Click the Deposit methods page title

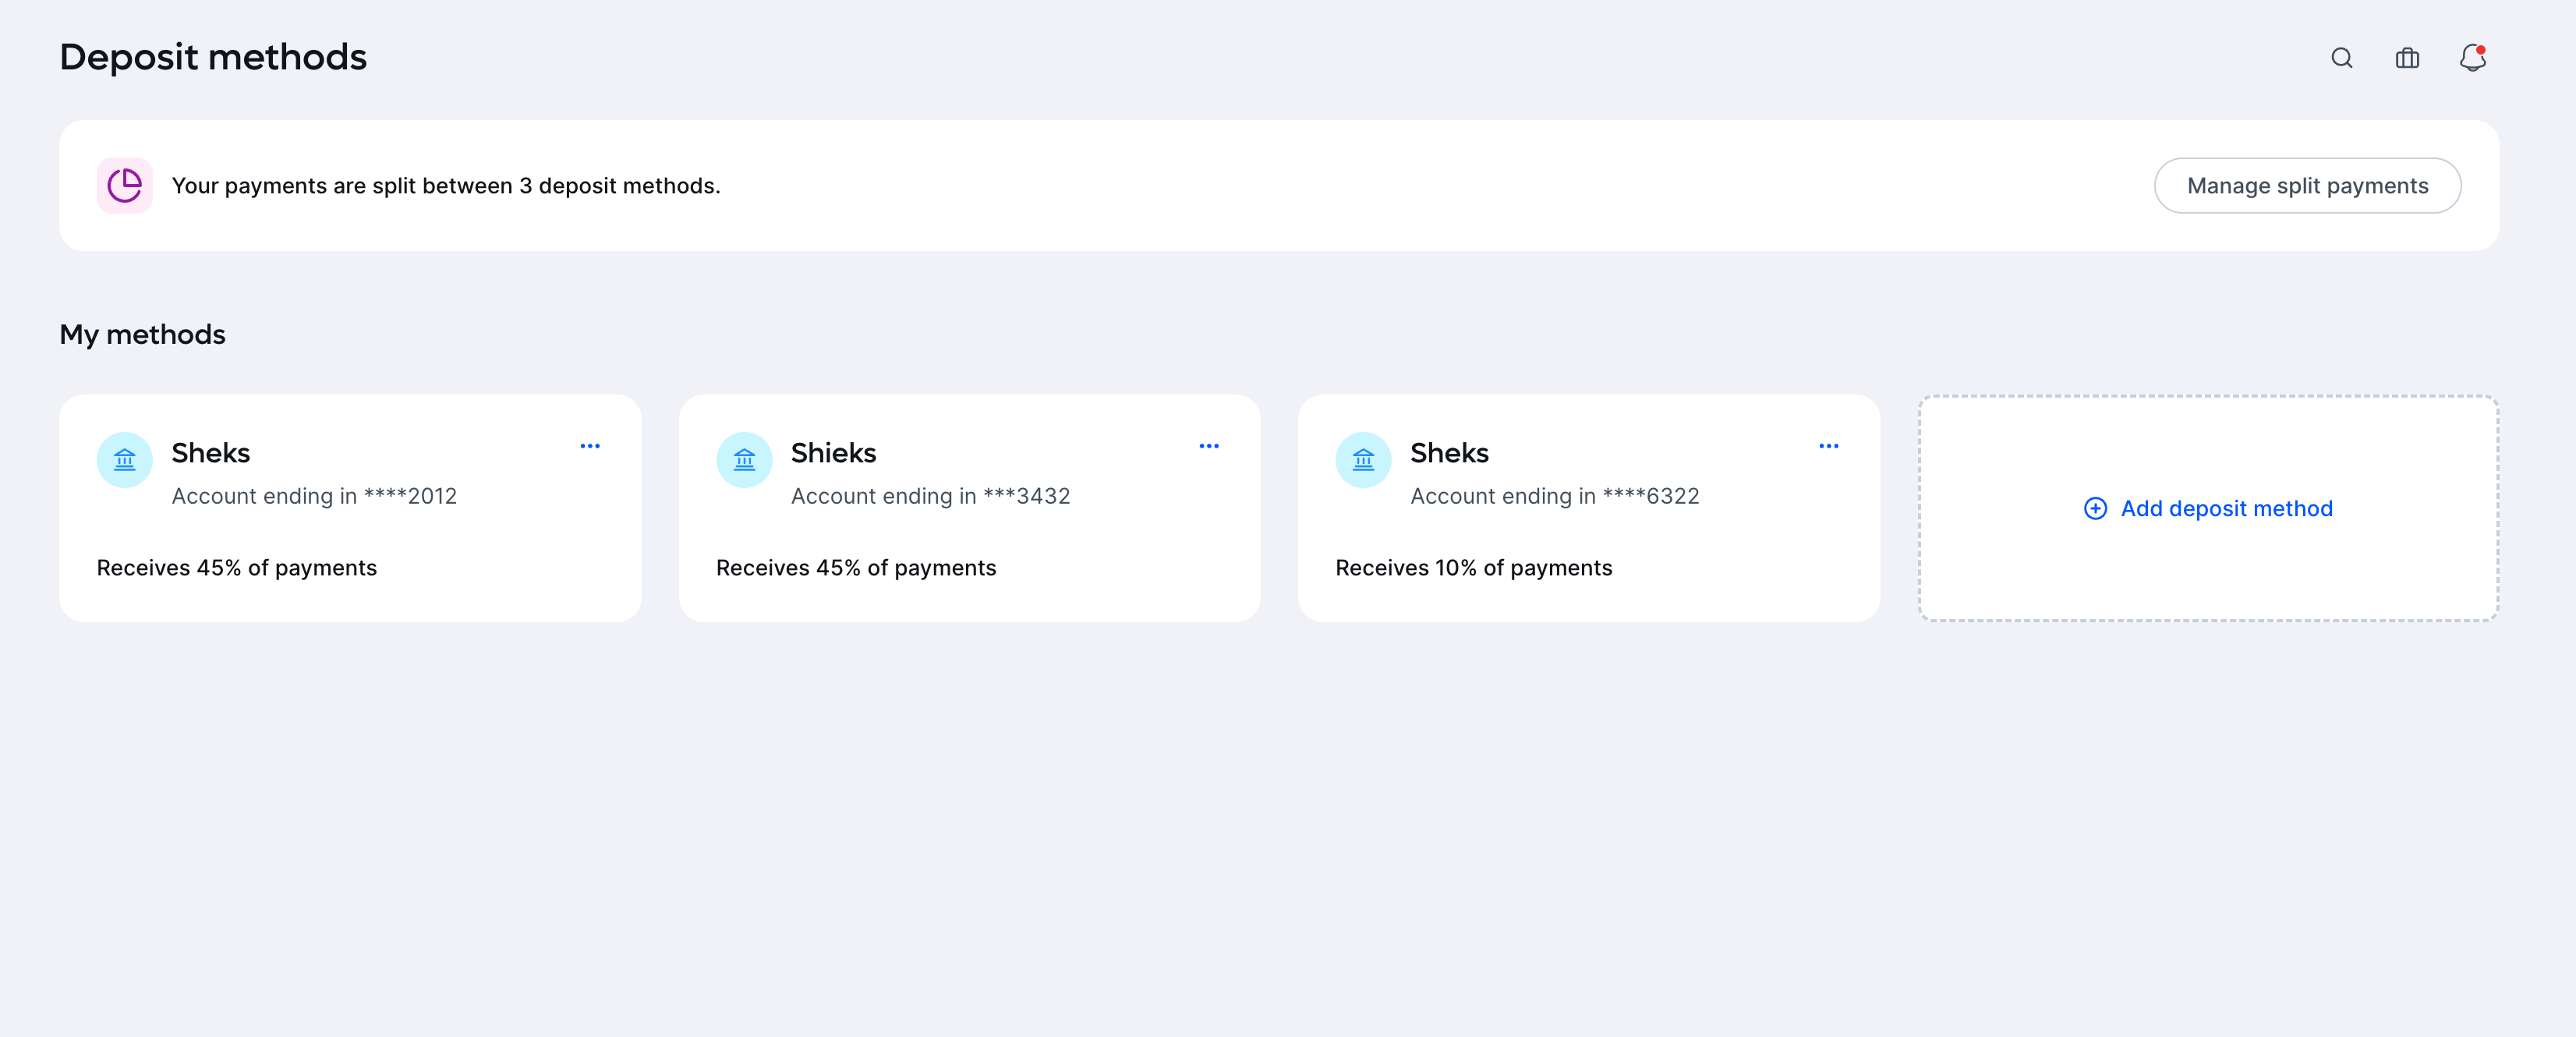212,57
